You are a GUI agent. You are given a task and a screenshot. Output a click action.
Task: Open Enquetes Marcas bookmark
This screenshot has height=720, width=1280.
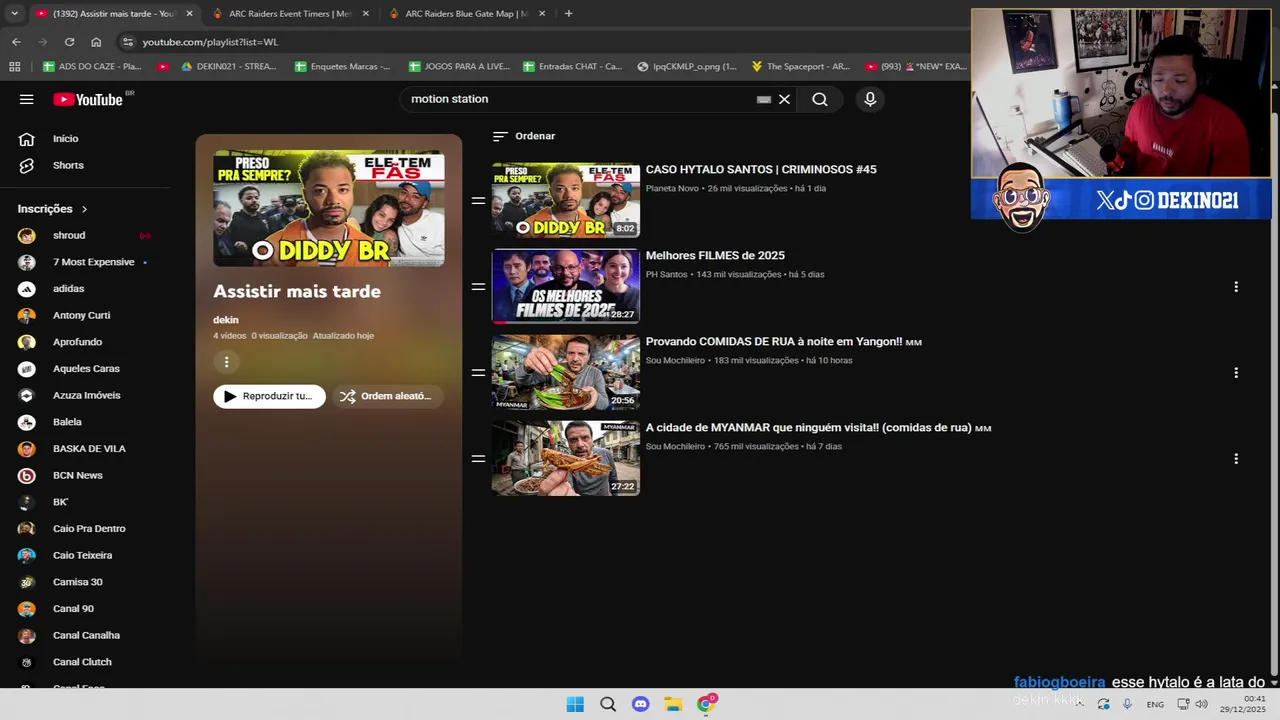342,66
